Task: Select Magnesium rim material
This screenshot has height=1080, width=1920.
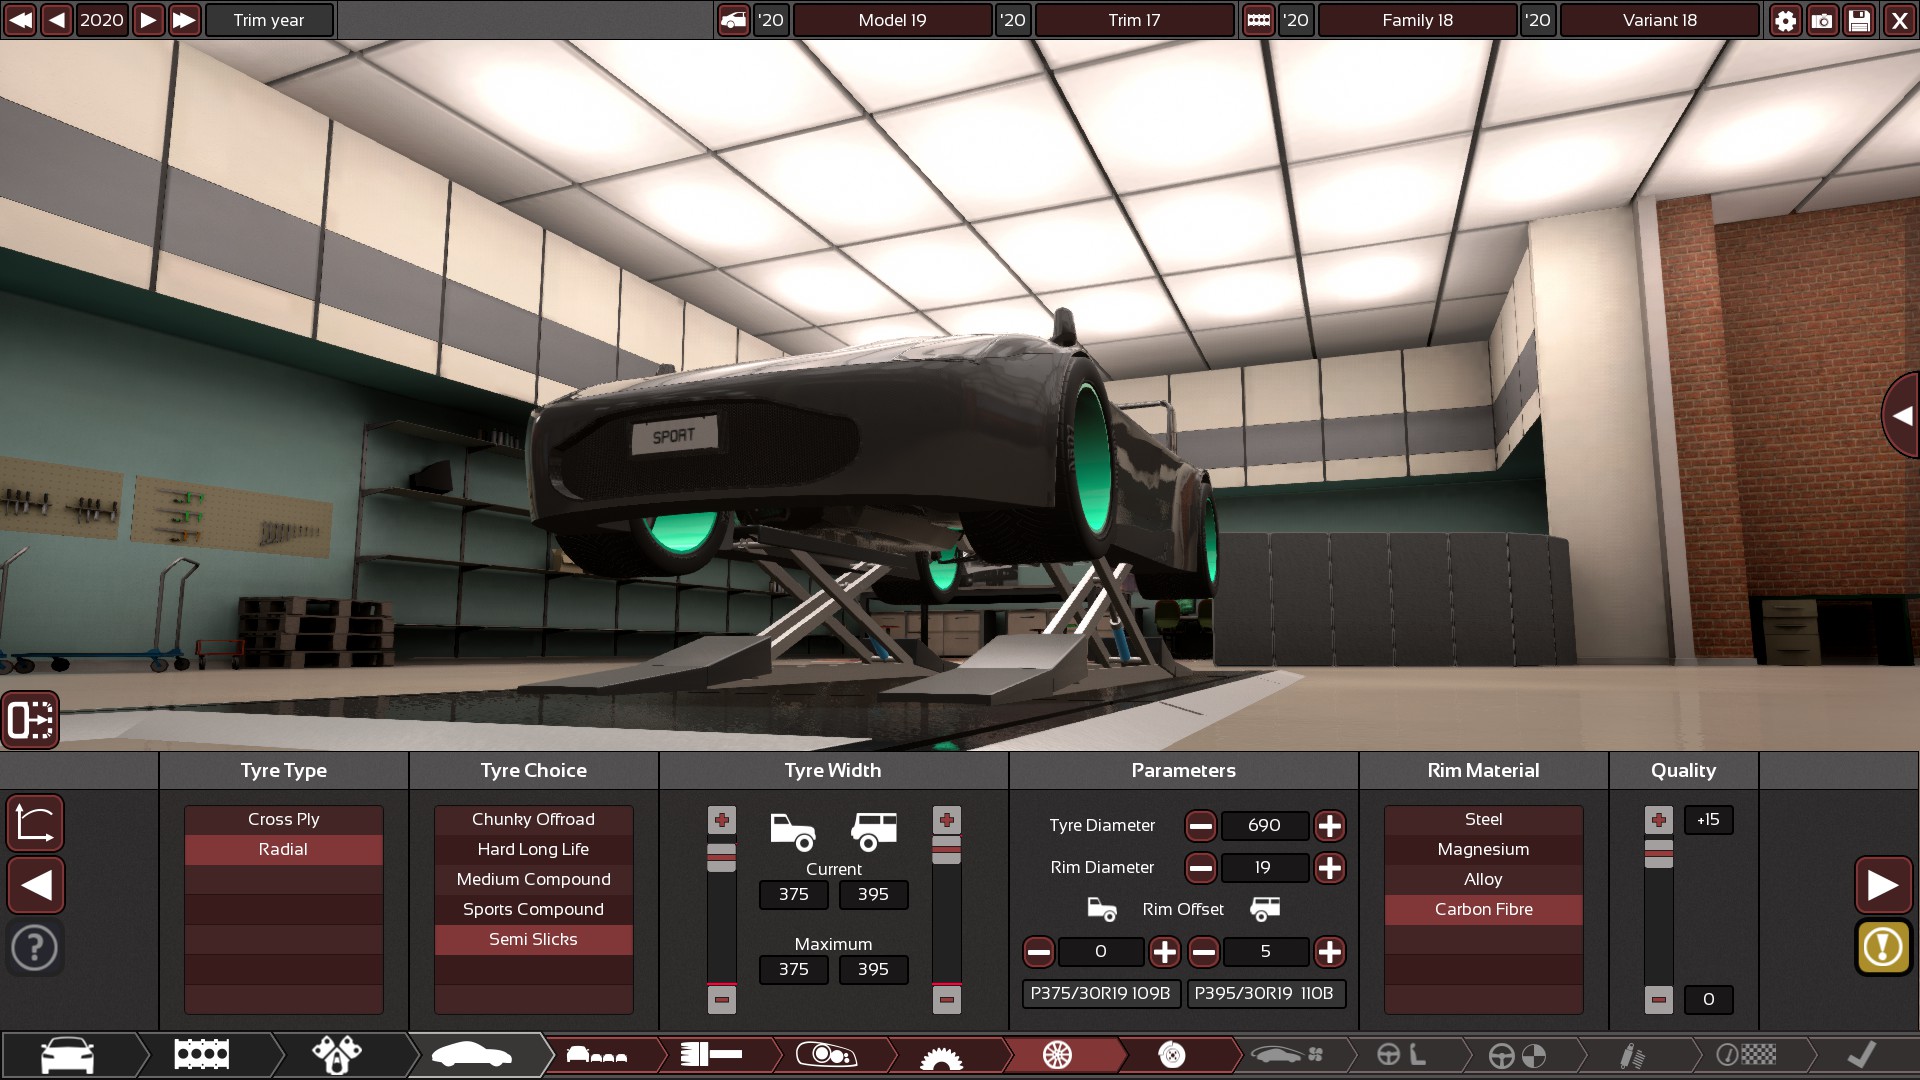Action: coord(1483,849)
